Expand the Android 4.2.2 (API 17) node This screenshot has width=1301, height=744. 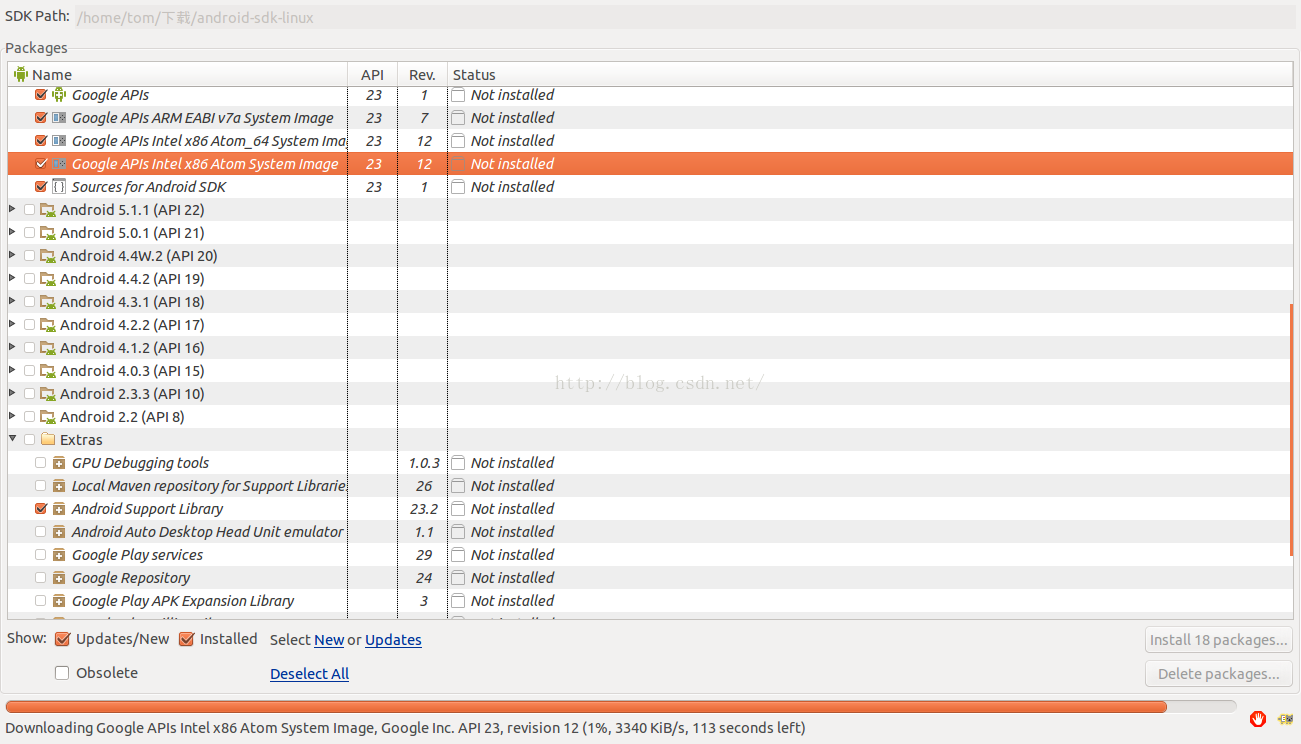[12, 325]
